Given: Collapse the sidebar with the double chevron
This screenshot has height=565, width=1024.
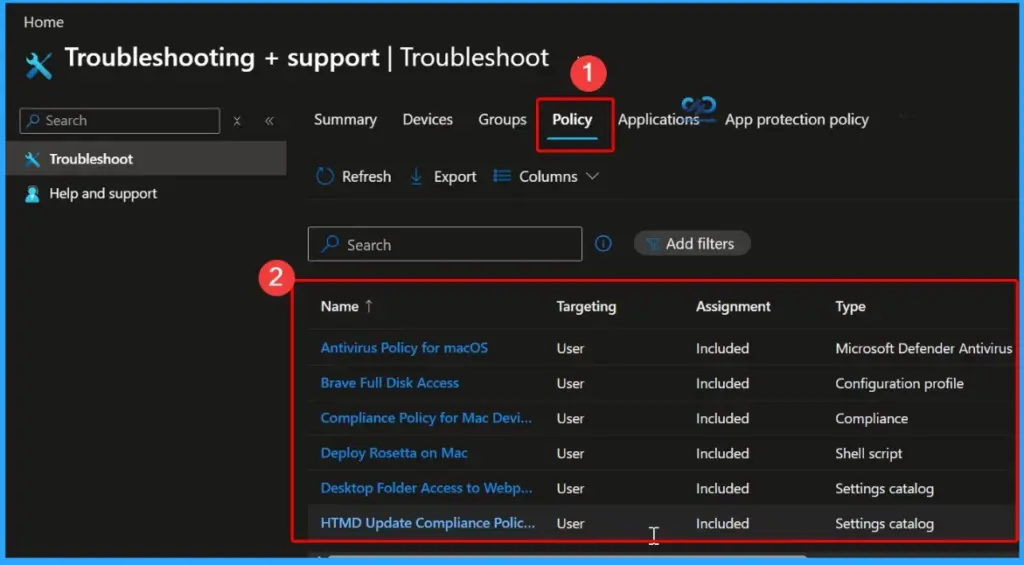Looking at the screenshot, I should click(269, 121).
